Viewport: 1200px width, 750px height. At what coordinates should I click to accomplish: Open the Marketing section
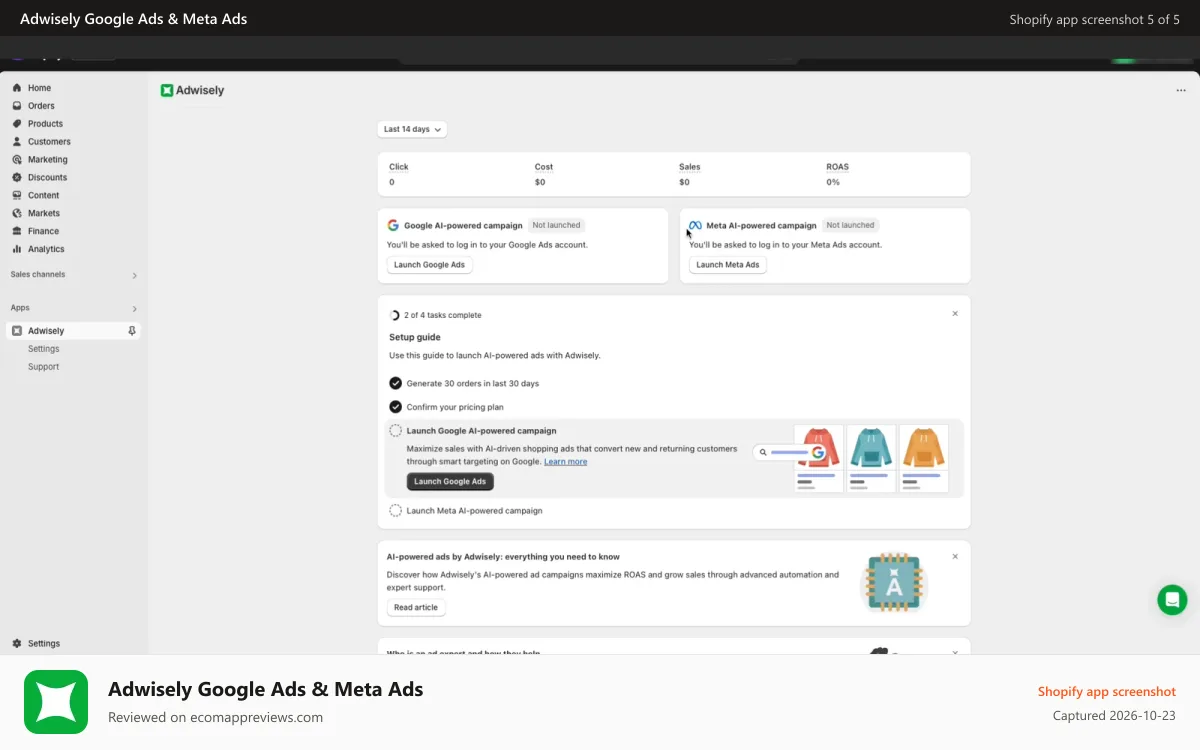[x=47, y=160]
